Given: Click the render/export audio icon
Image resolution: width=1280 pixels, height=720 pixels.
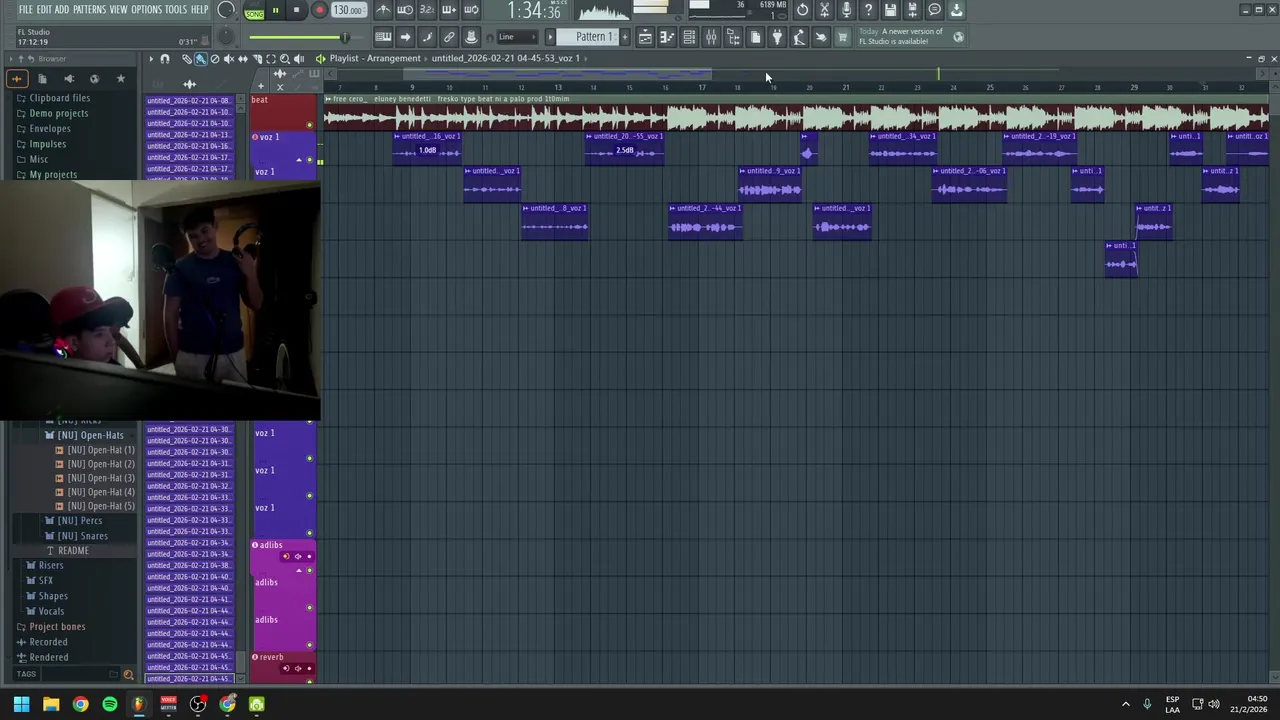Looking at the screenshot, I should [x=912, y=10].
